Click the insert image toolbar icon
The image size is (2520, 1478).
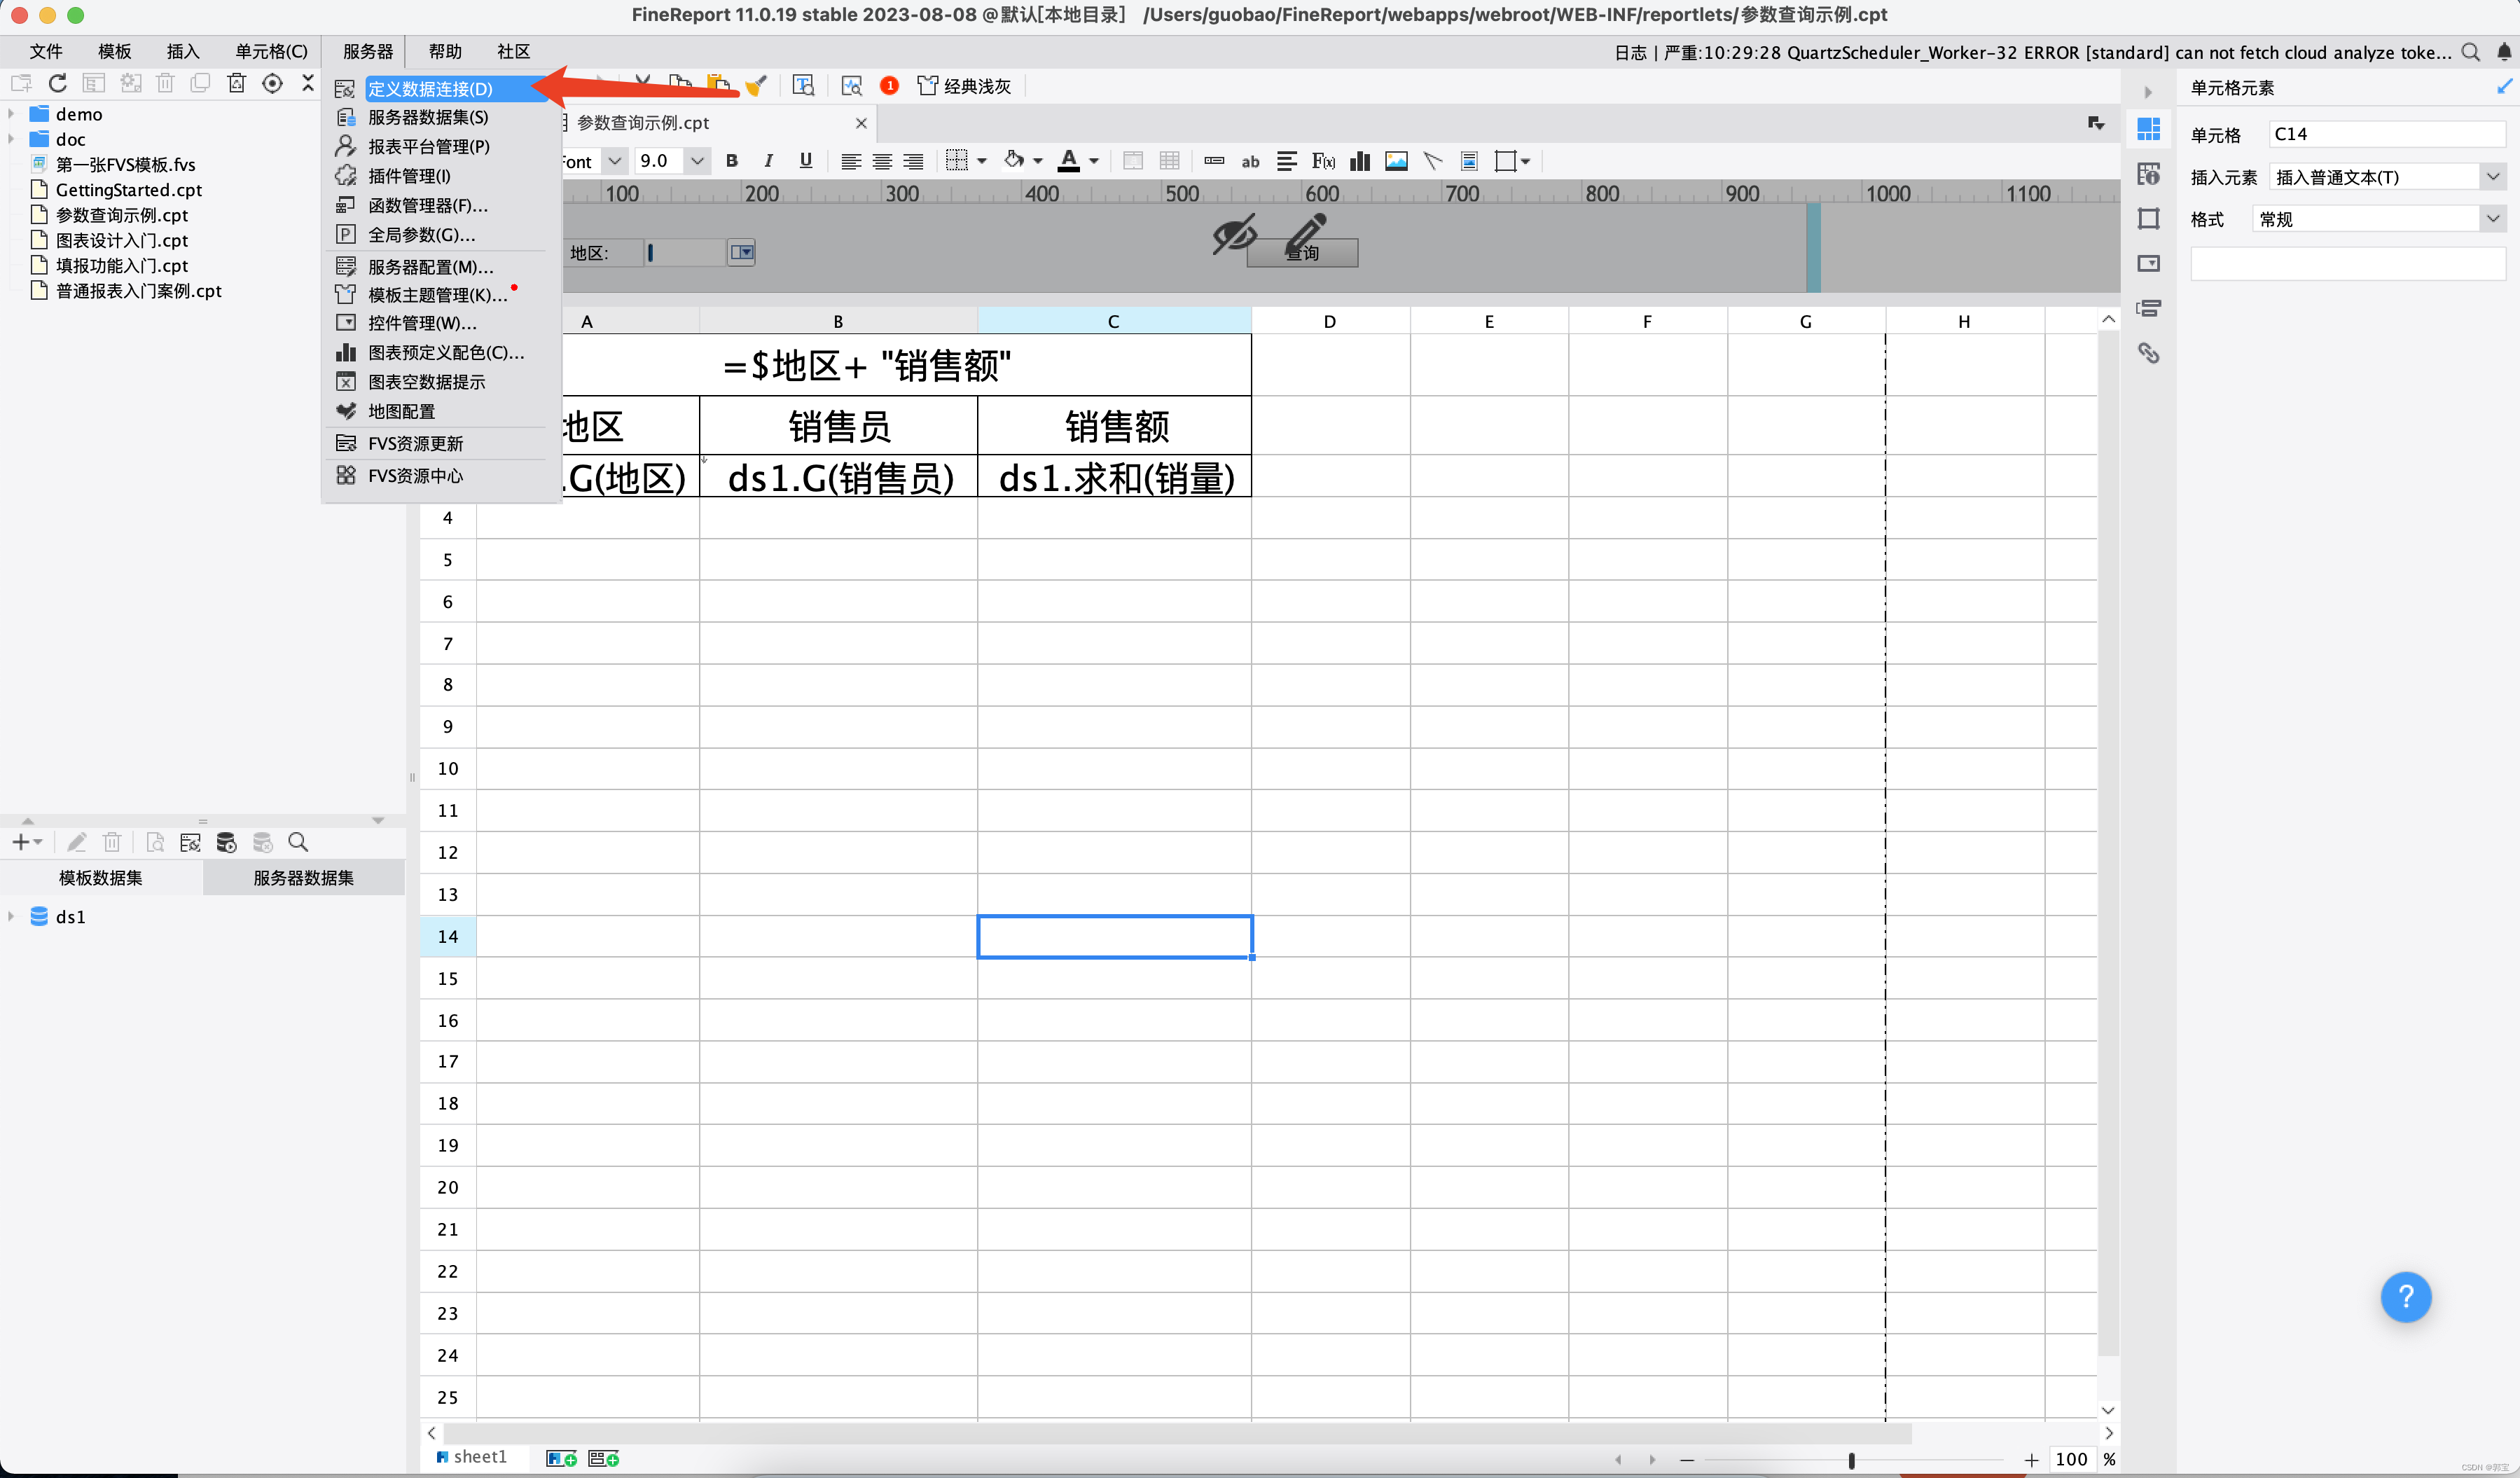point(1396,161)
